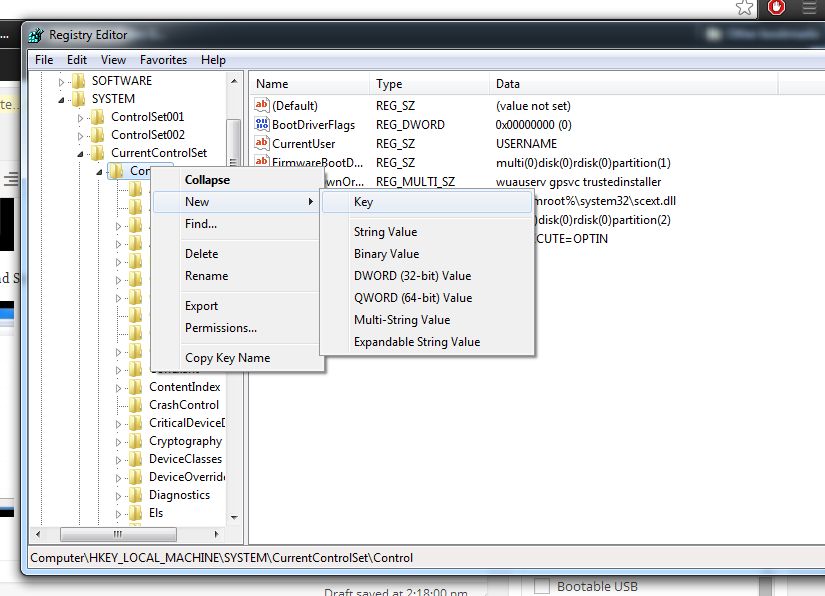Create a new Expandable String Value
825x596 pixels.
[x=427, y=342]
